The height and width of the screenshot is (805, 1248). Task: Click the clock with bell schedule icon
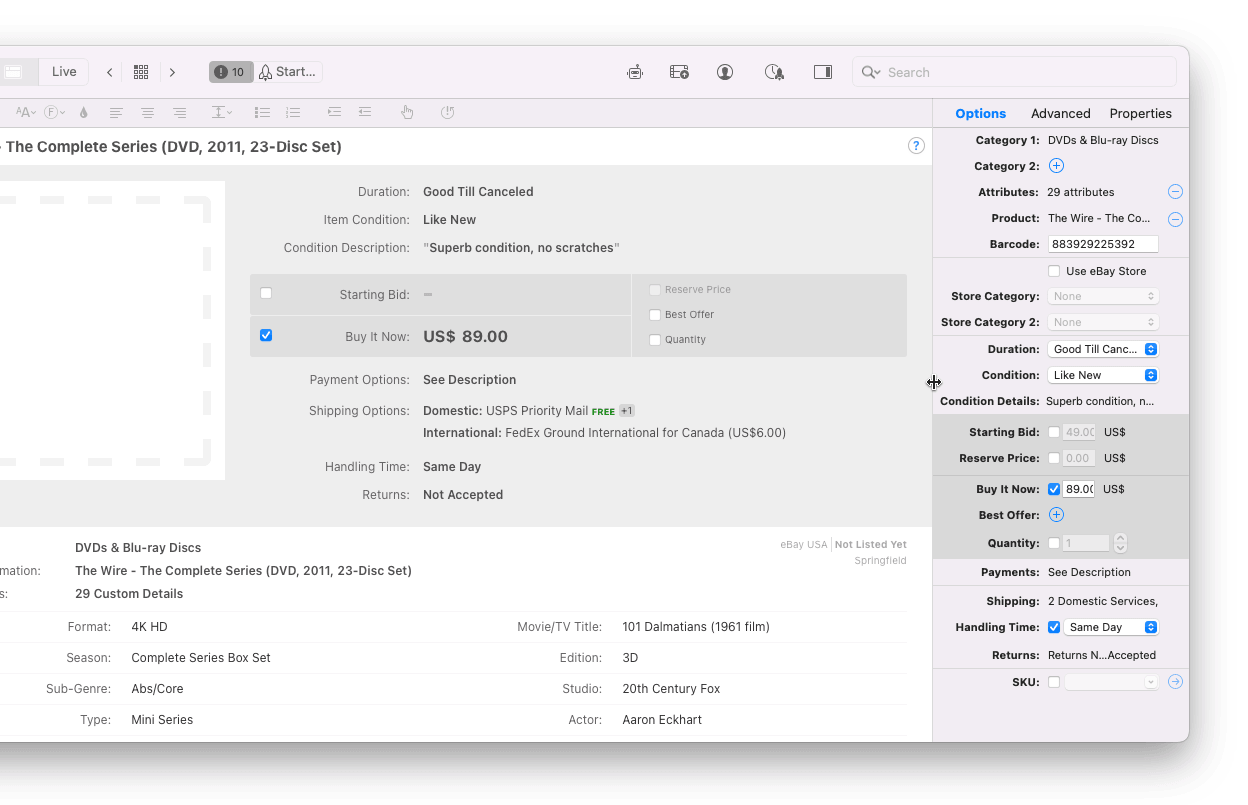(x=774, y=72)
